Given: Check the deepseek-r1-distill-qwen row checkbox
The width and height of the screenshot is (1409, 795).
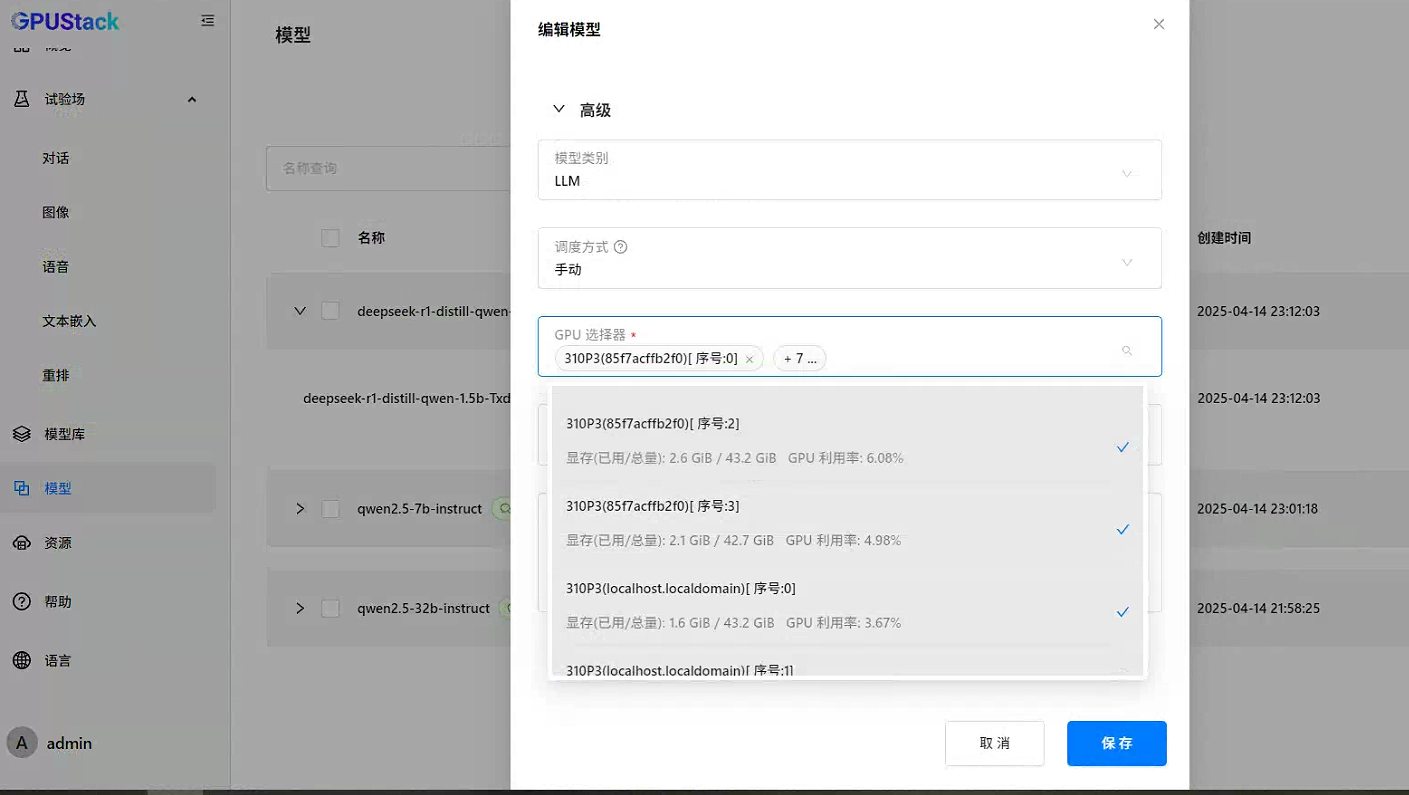Looking at the screenshot, I should [330, 311].
